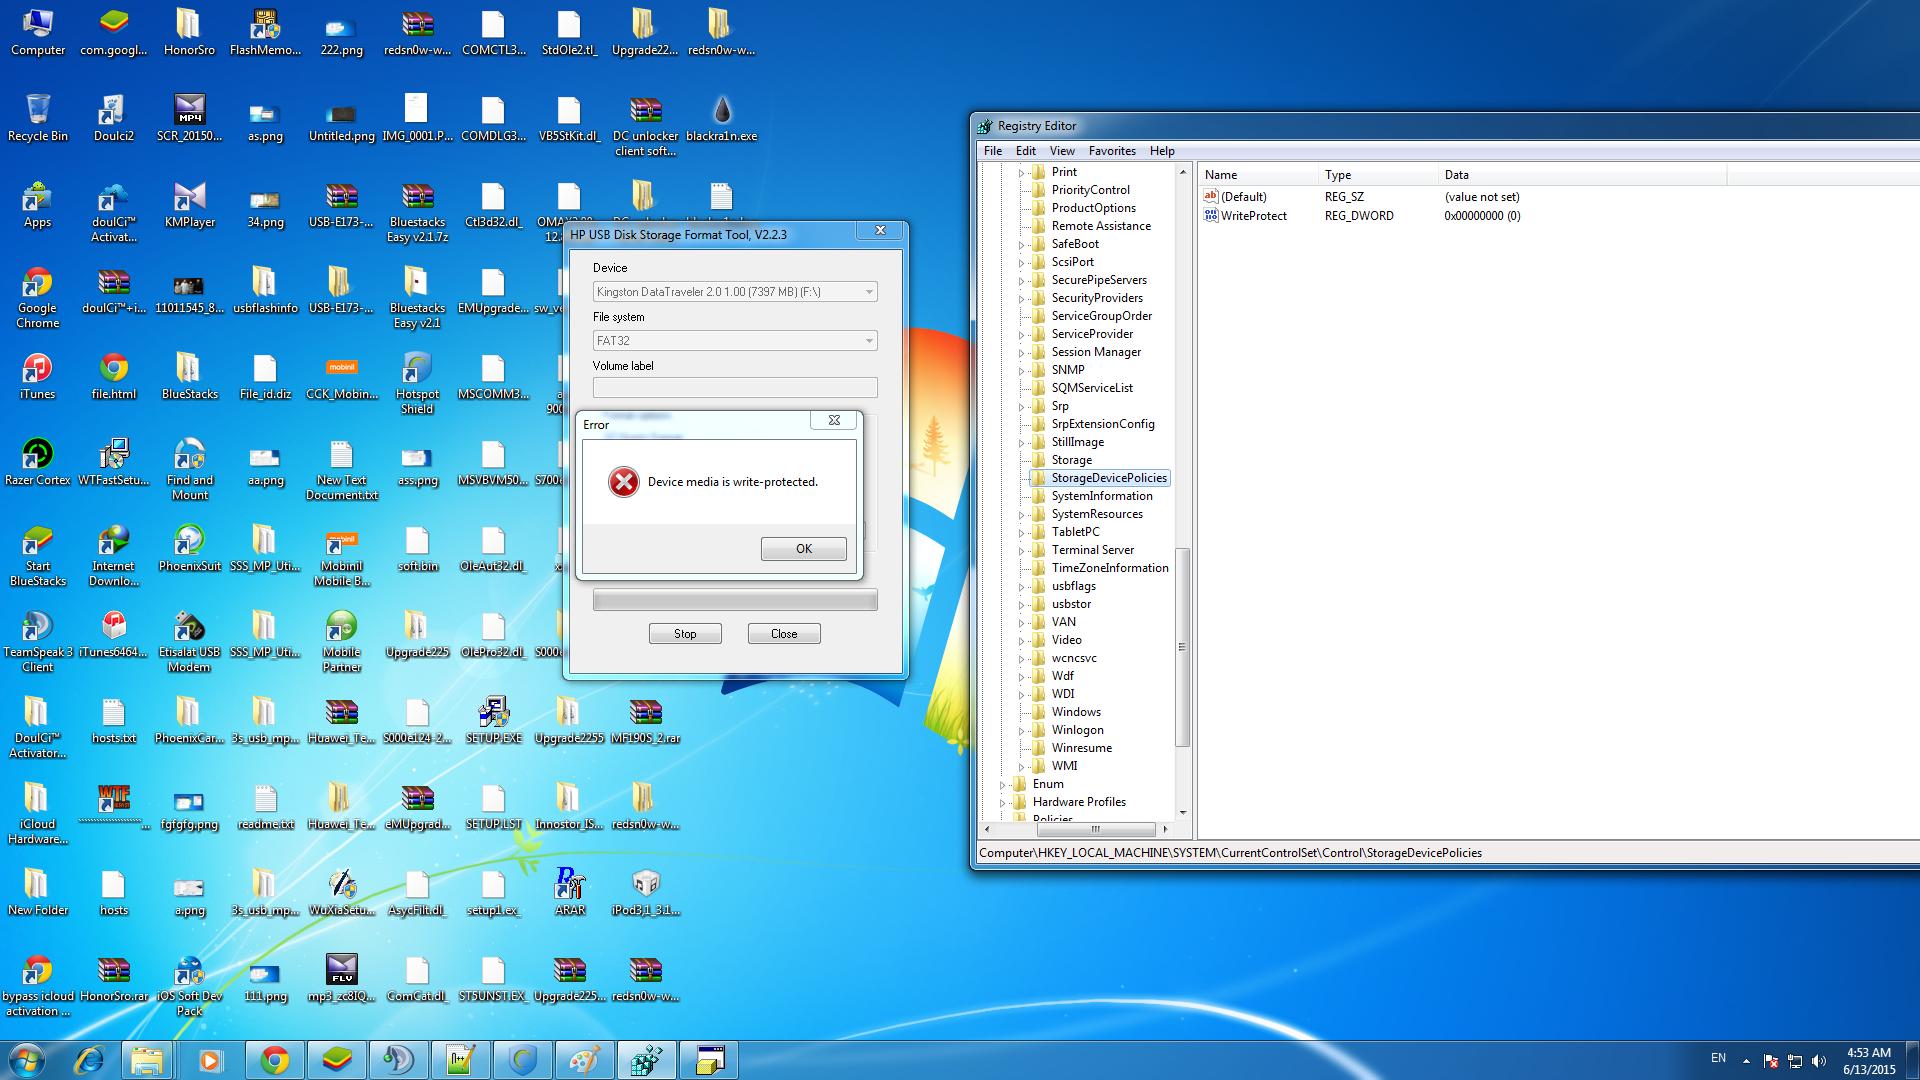Open Find and Mount shortcut
Viewport: 1920px width, 1080px height.
(x=190, y=469)
